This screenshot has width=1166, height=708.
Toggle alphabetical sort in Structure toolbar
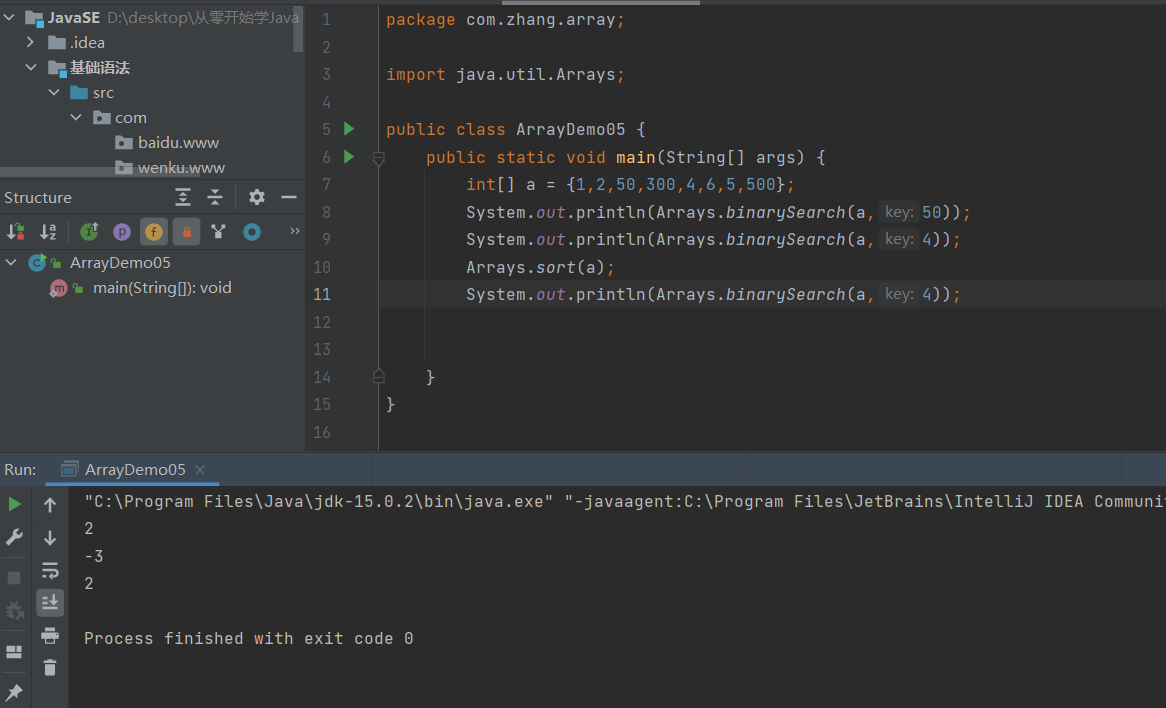pos(48,231)
